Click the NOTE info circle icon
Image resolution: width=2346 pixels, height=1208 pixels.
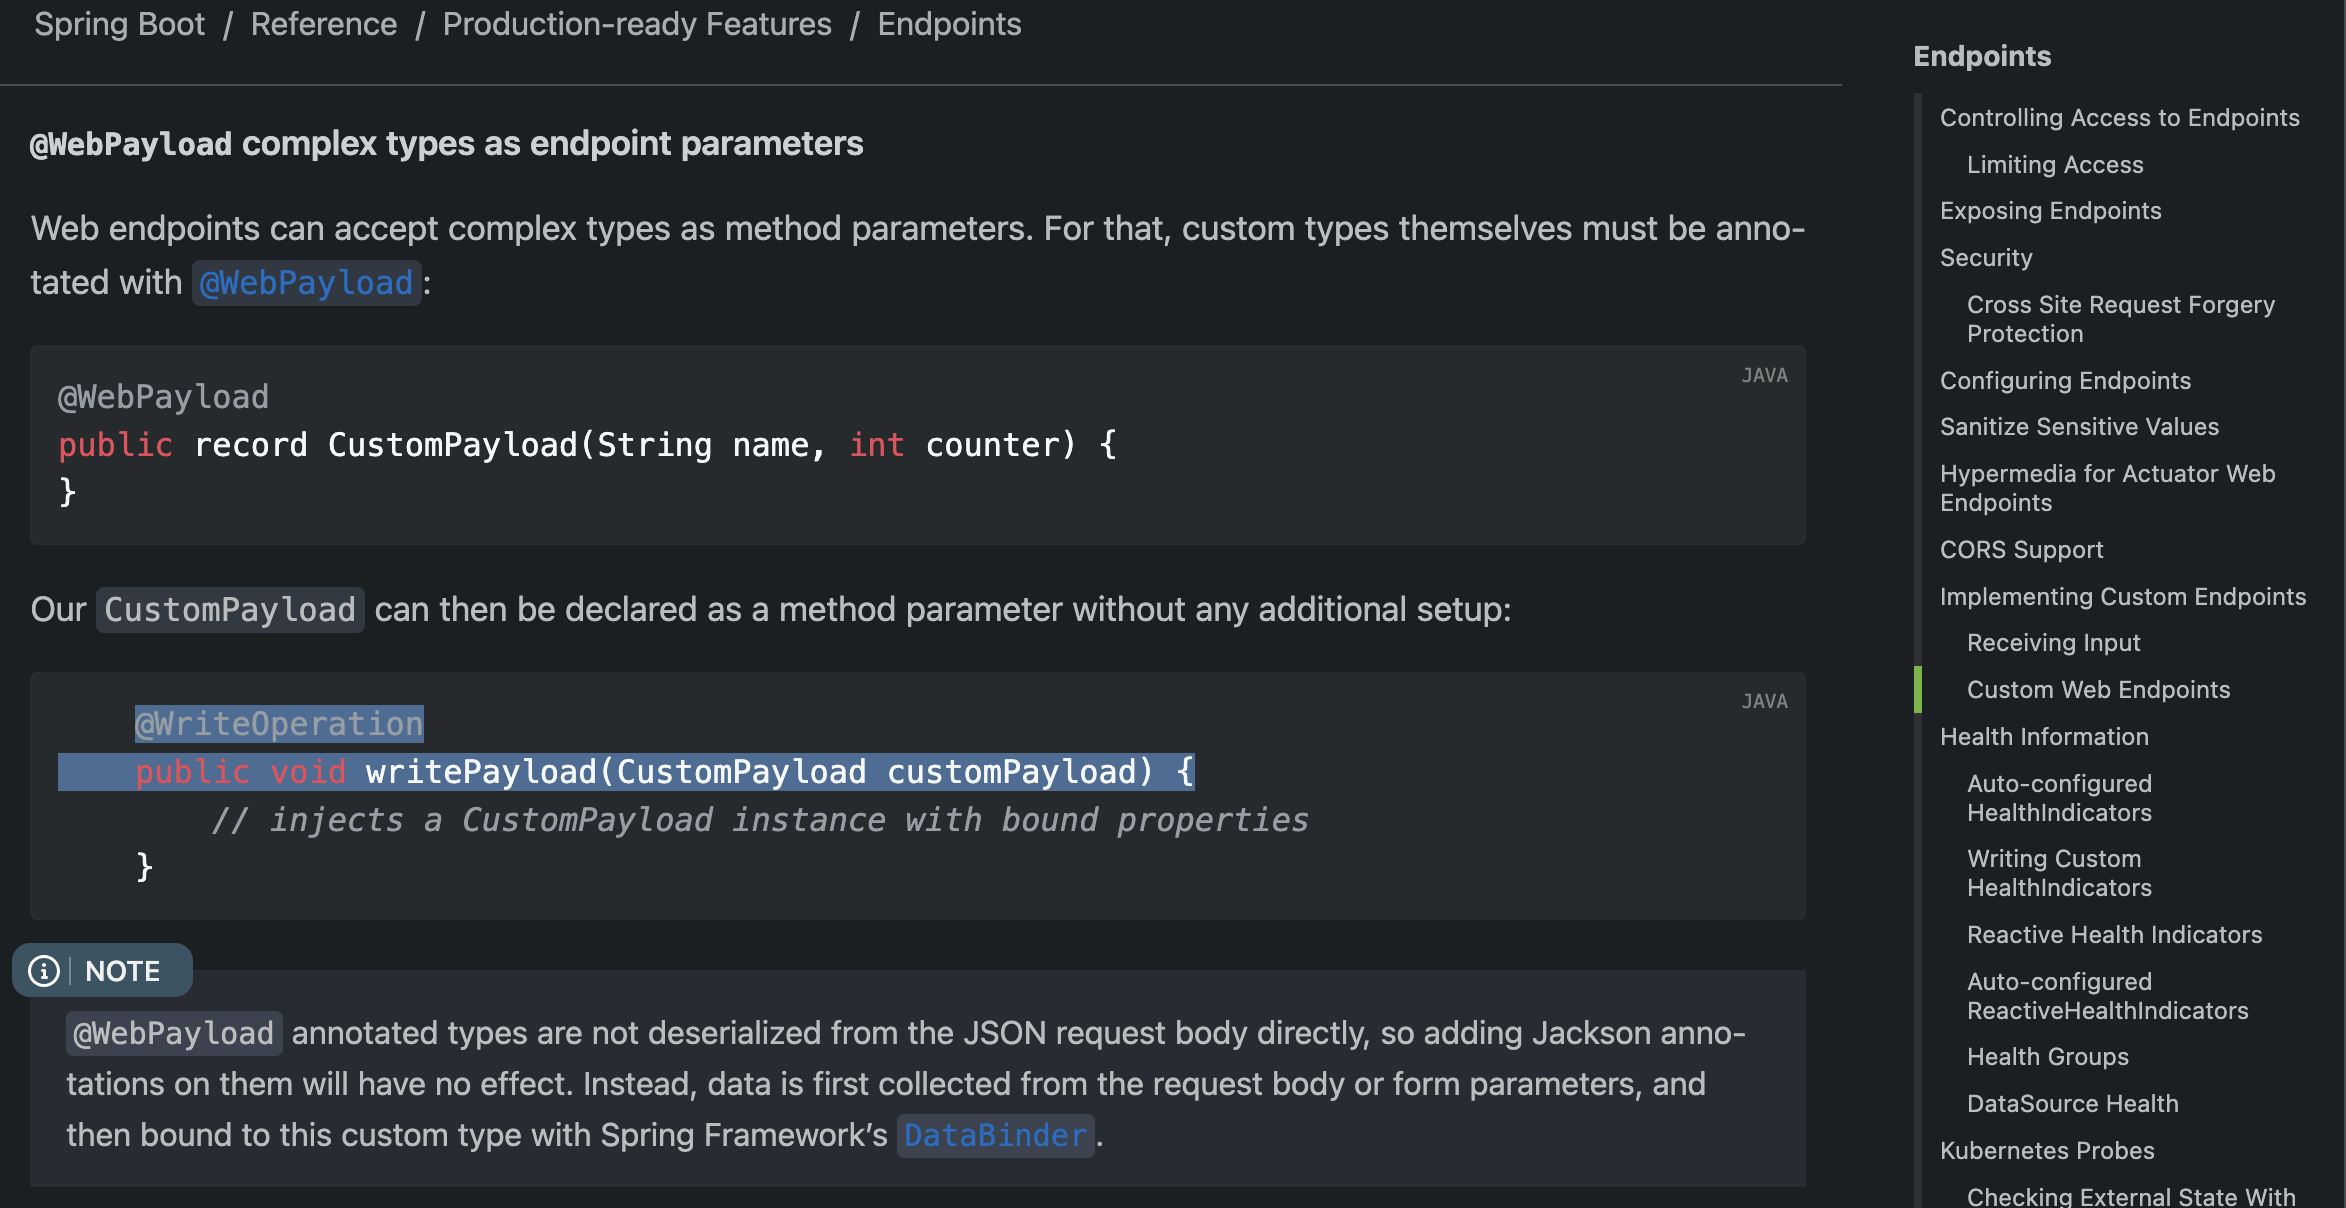[44, 971]
